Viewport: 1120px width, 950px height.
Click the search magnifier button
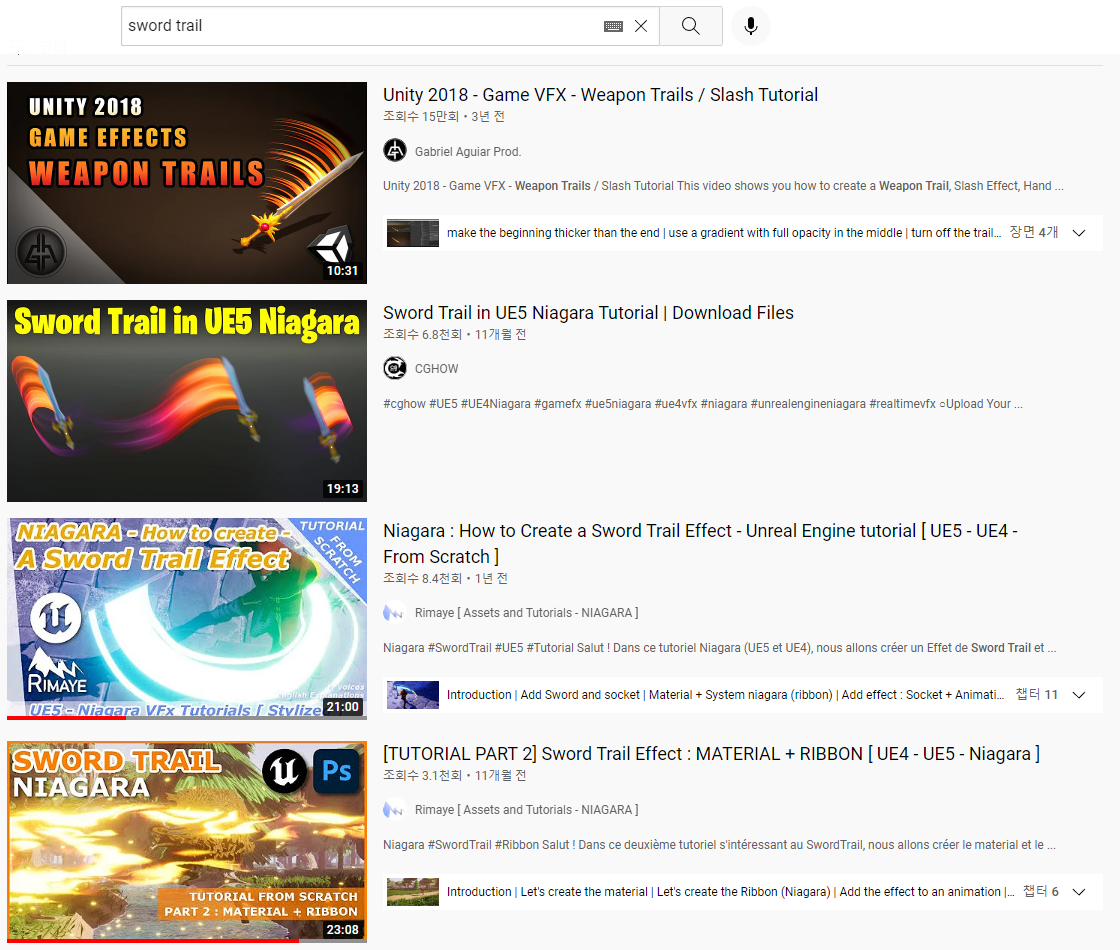click(690, 26)
